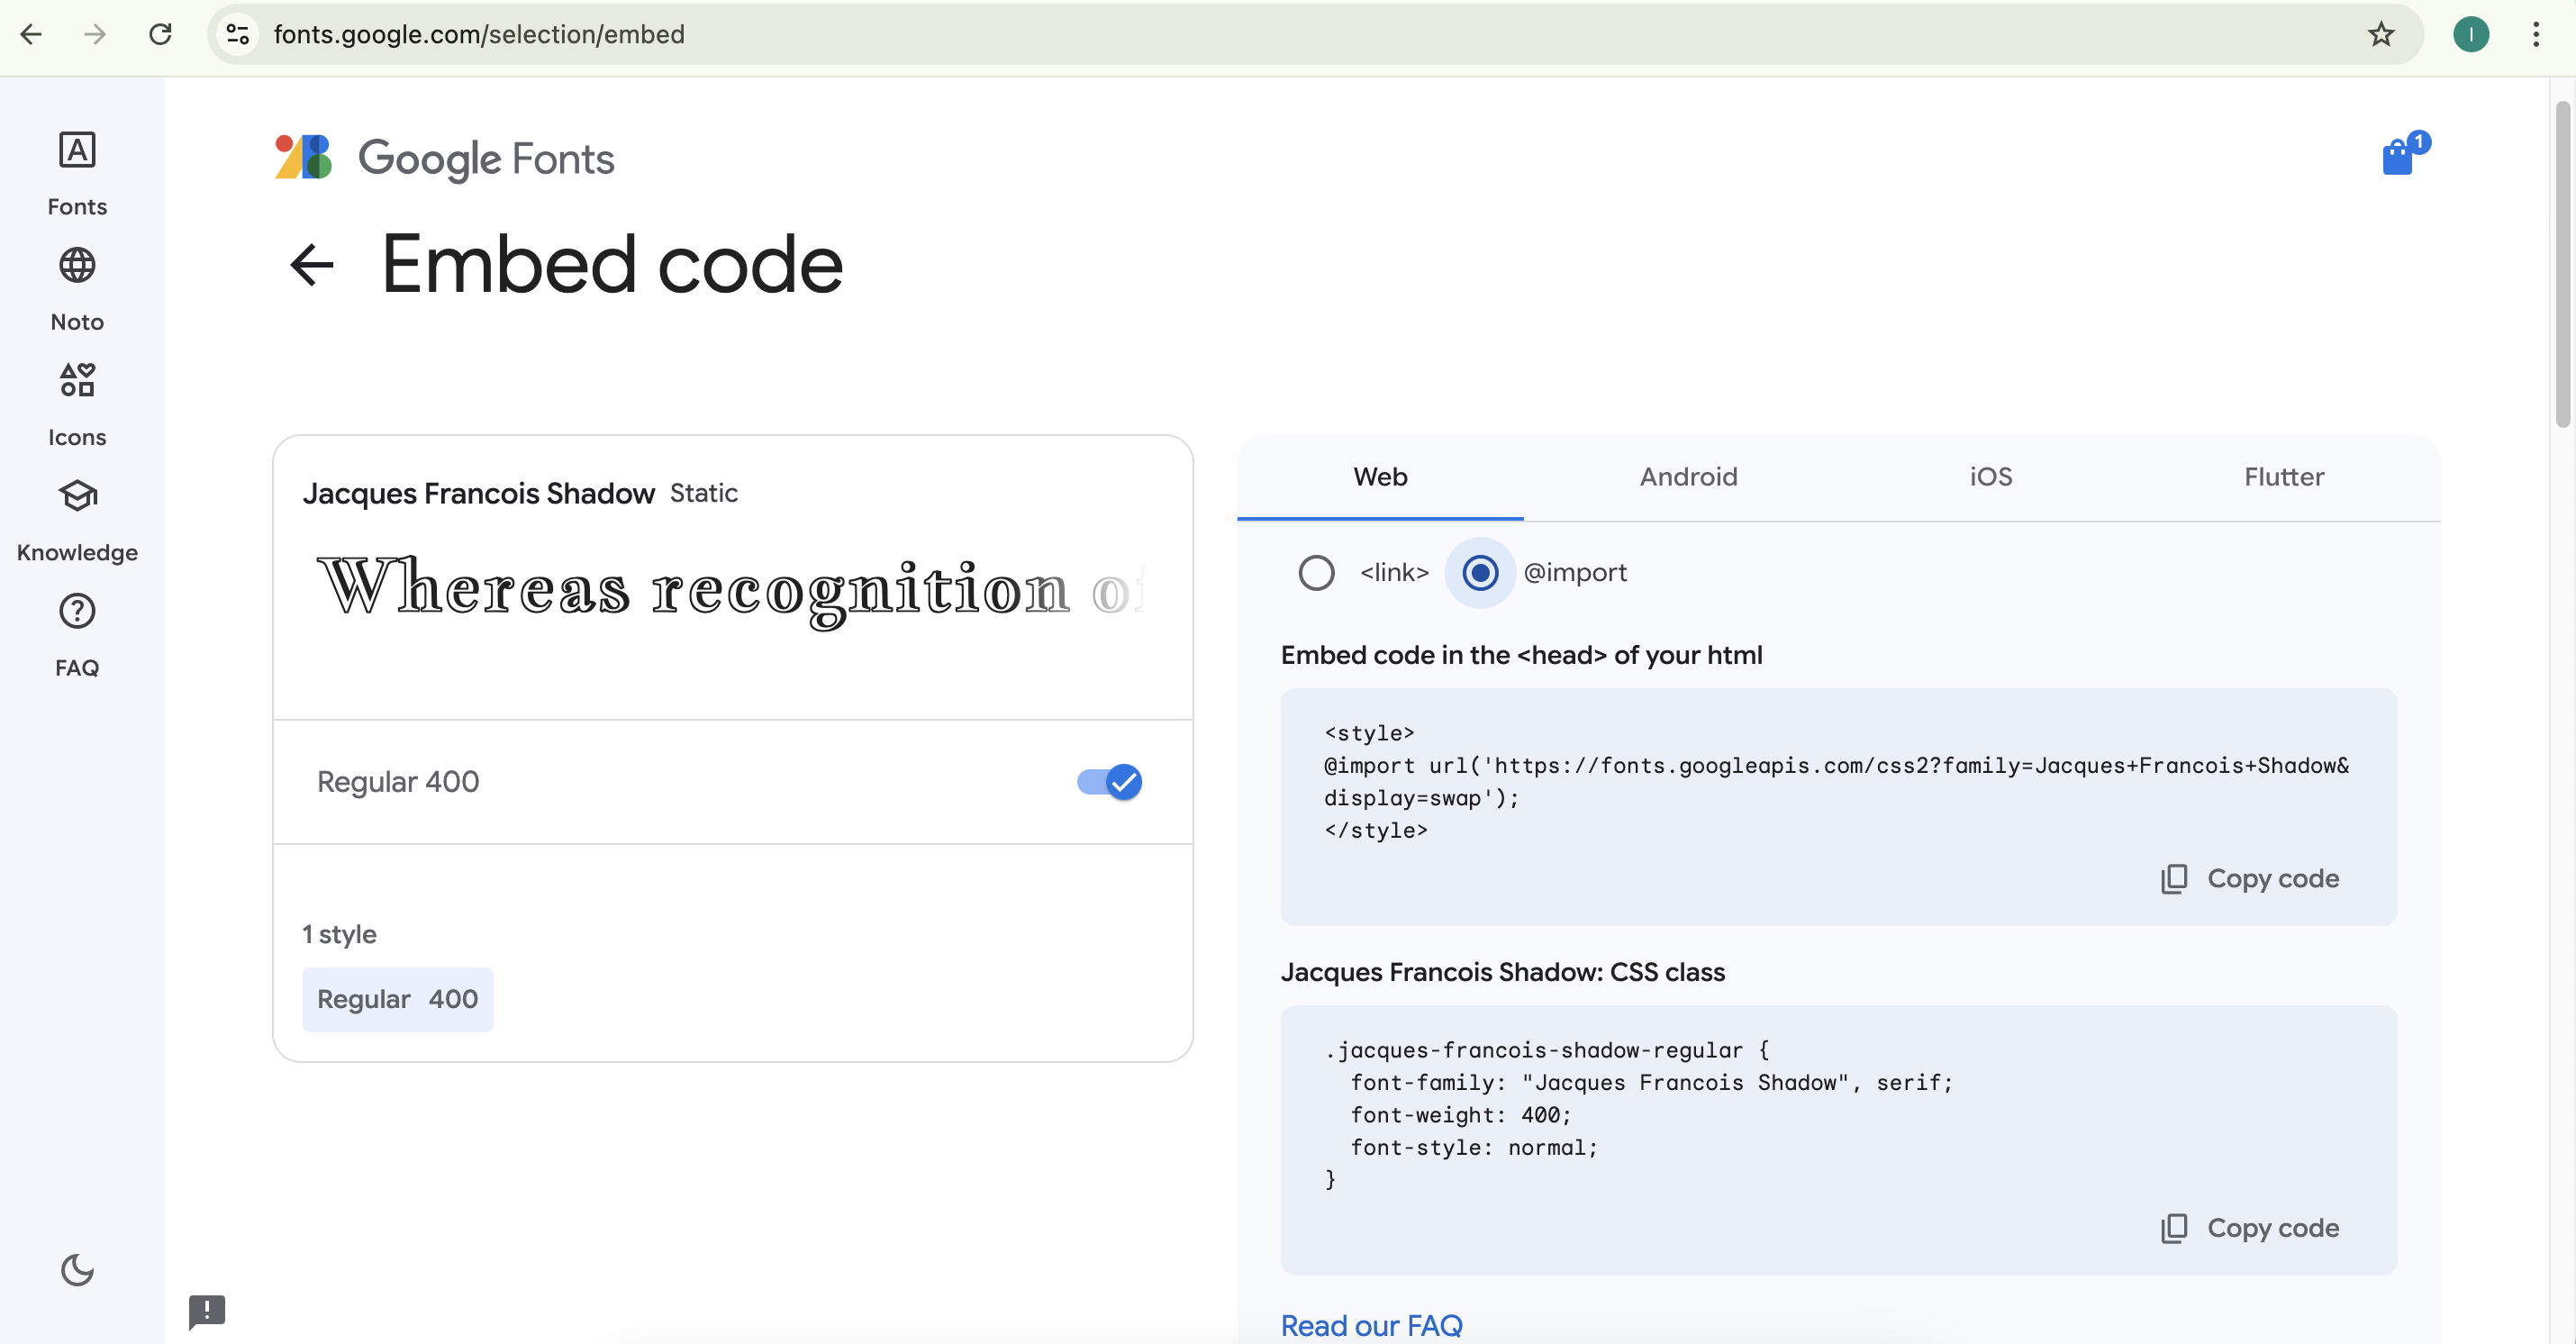Click the '</style>' closing tag line

(x=1376, y=831)
